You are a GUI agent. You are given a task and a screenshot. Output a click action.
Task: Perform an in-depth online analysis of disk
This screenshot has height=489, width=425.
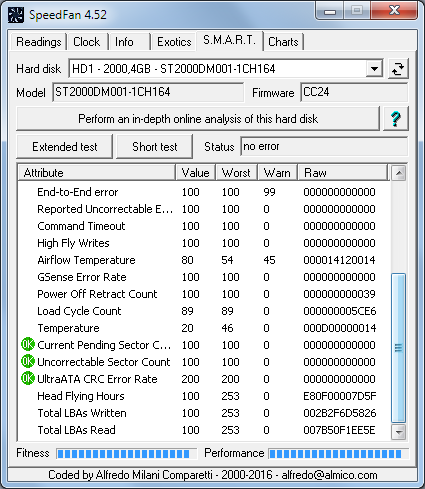coord(198,119)
